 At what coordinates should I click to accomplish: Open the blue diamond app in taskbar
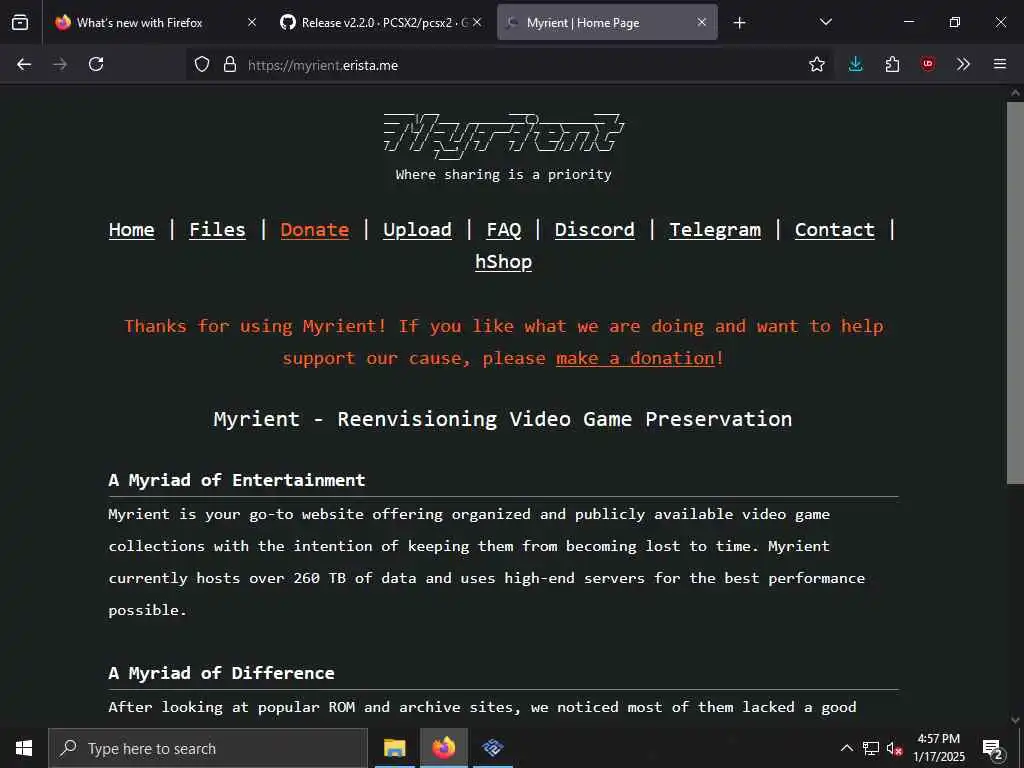pyautogui.click(x=493, y=748)
